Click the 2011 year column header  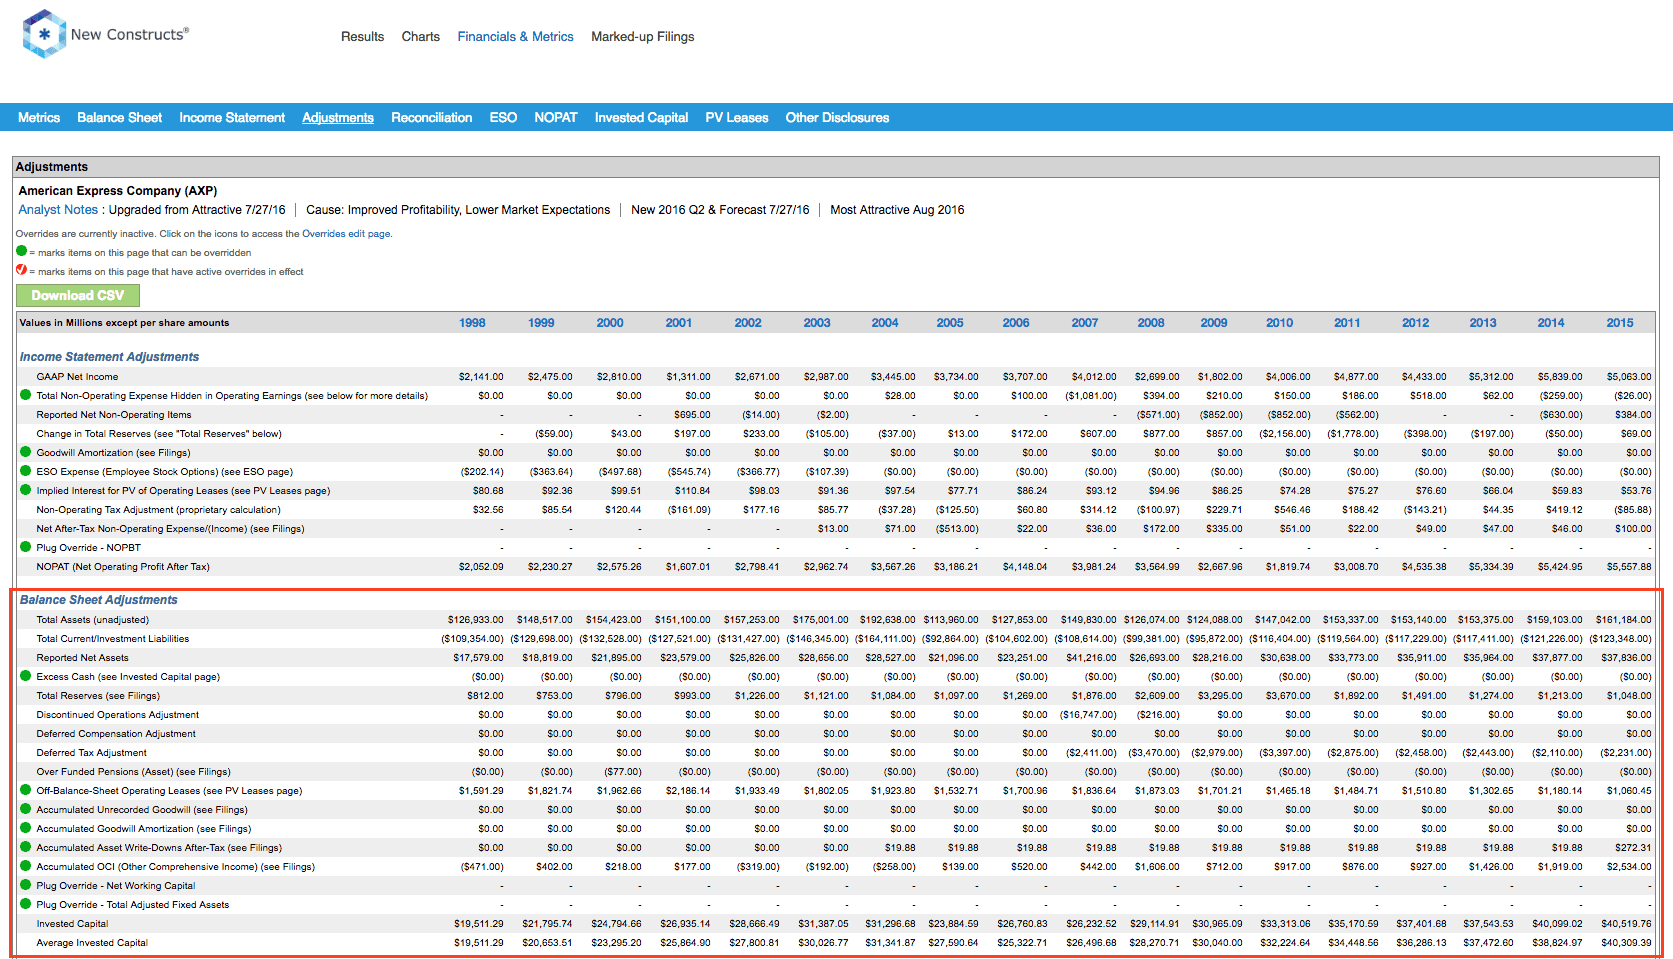click(x=1347, y=323)
